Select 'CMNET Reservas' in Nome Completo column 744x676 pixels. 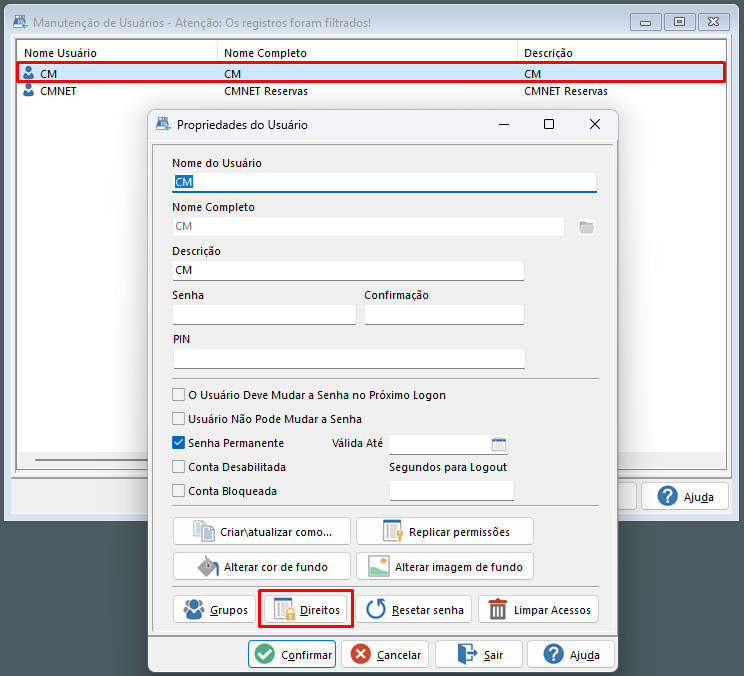coord(266,91)
